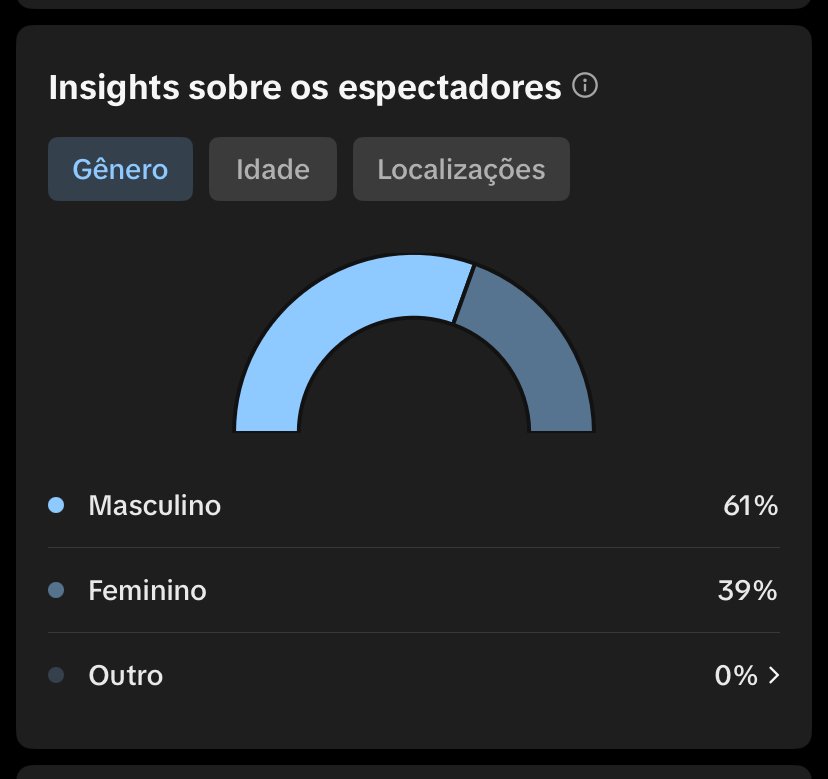The height and width of the screenshot is (779, 828).
Task: Switch to the Idade tab
Action: (x=273, y=169)
